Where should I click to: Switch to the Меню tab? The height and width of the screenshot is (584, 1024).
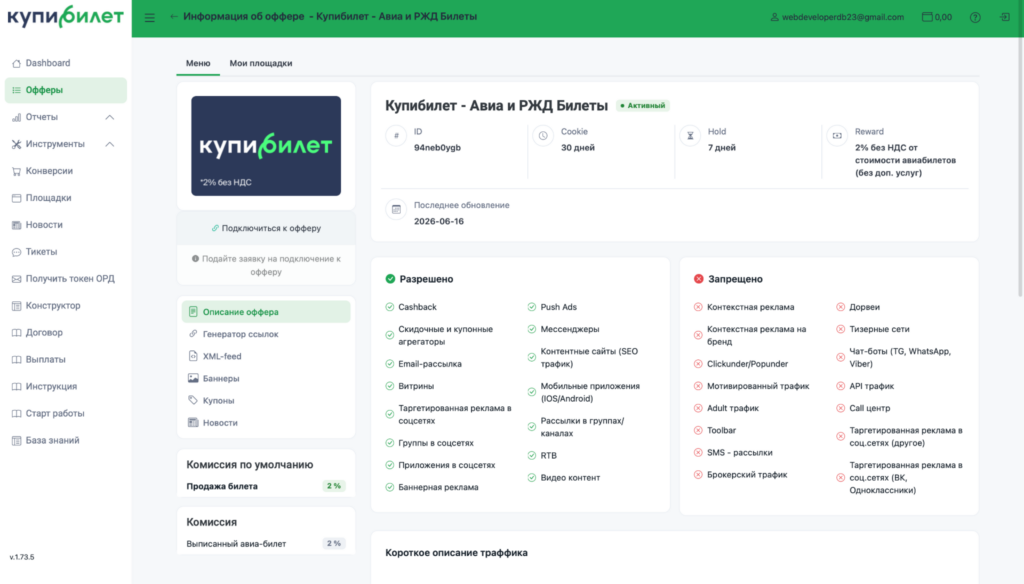pyautogui.click(x=198, y=63)
